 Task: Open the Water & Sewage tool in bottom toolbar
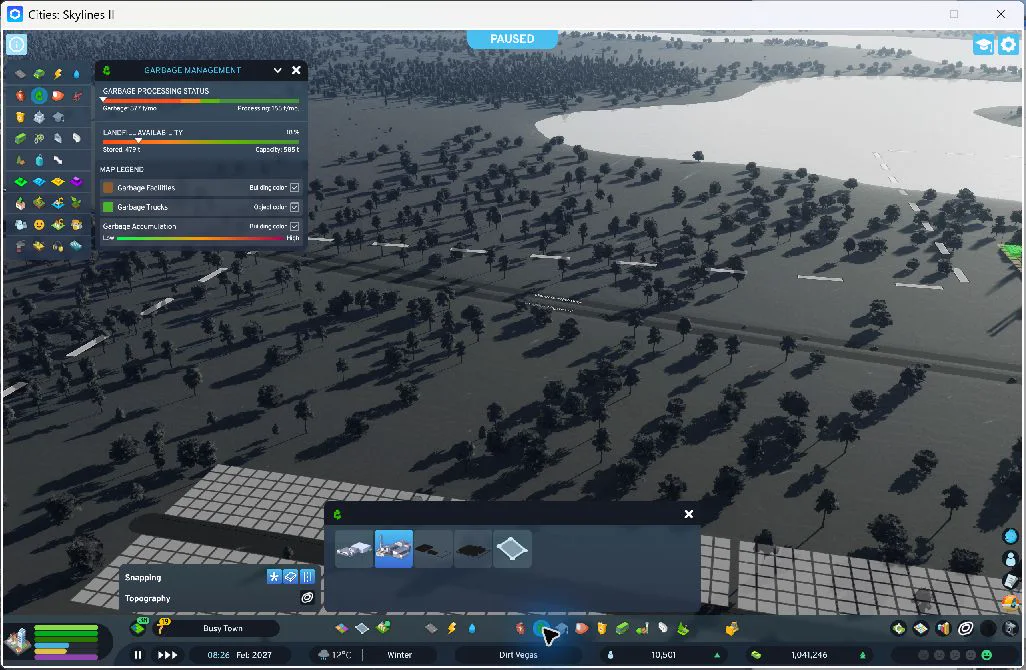click(x=472, y=628)
